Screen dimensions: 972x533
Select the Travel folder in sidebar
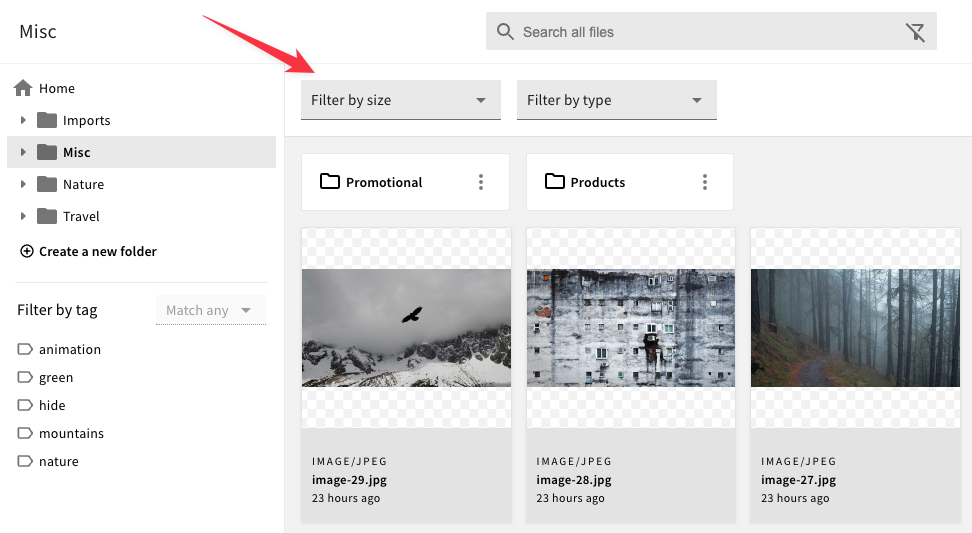click(81, 216)
